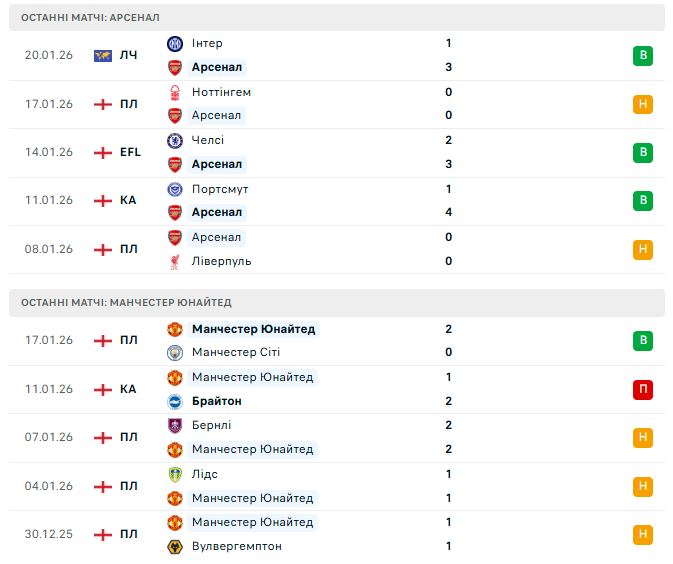Click the orange Н badge for Nottingham match

tap(643, 104)
